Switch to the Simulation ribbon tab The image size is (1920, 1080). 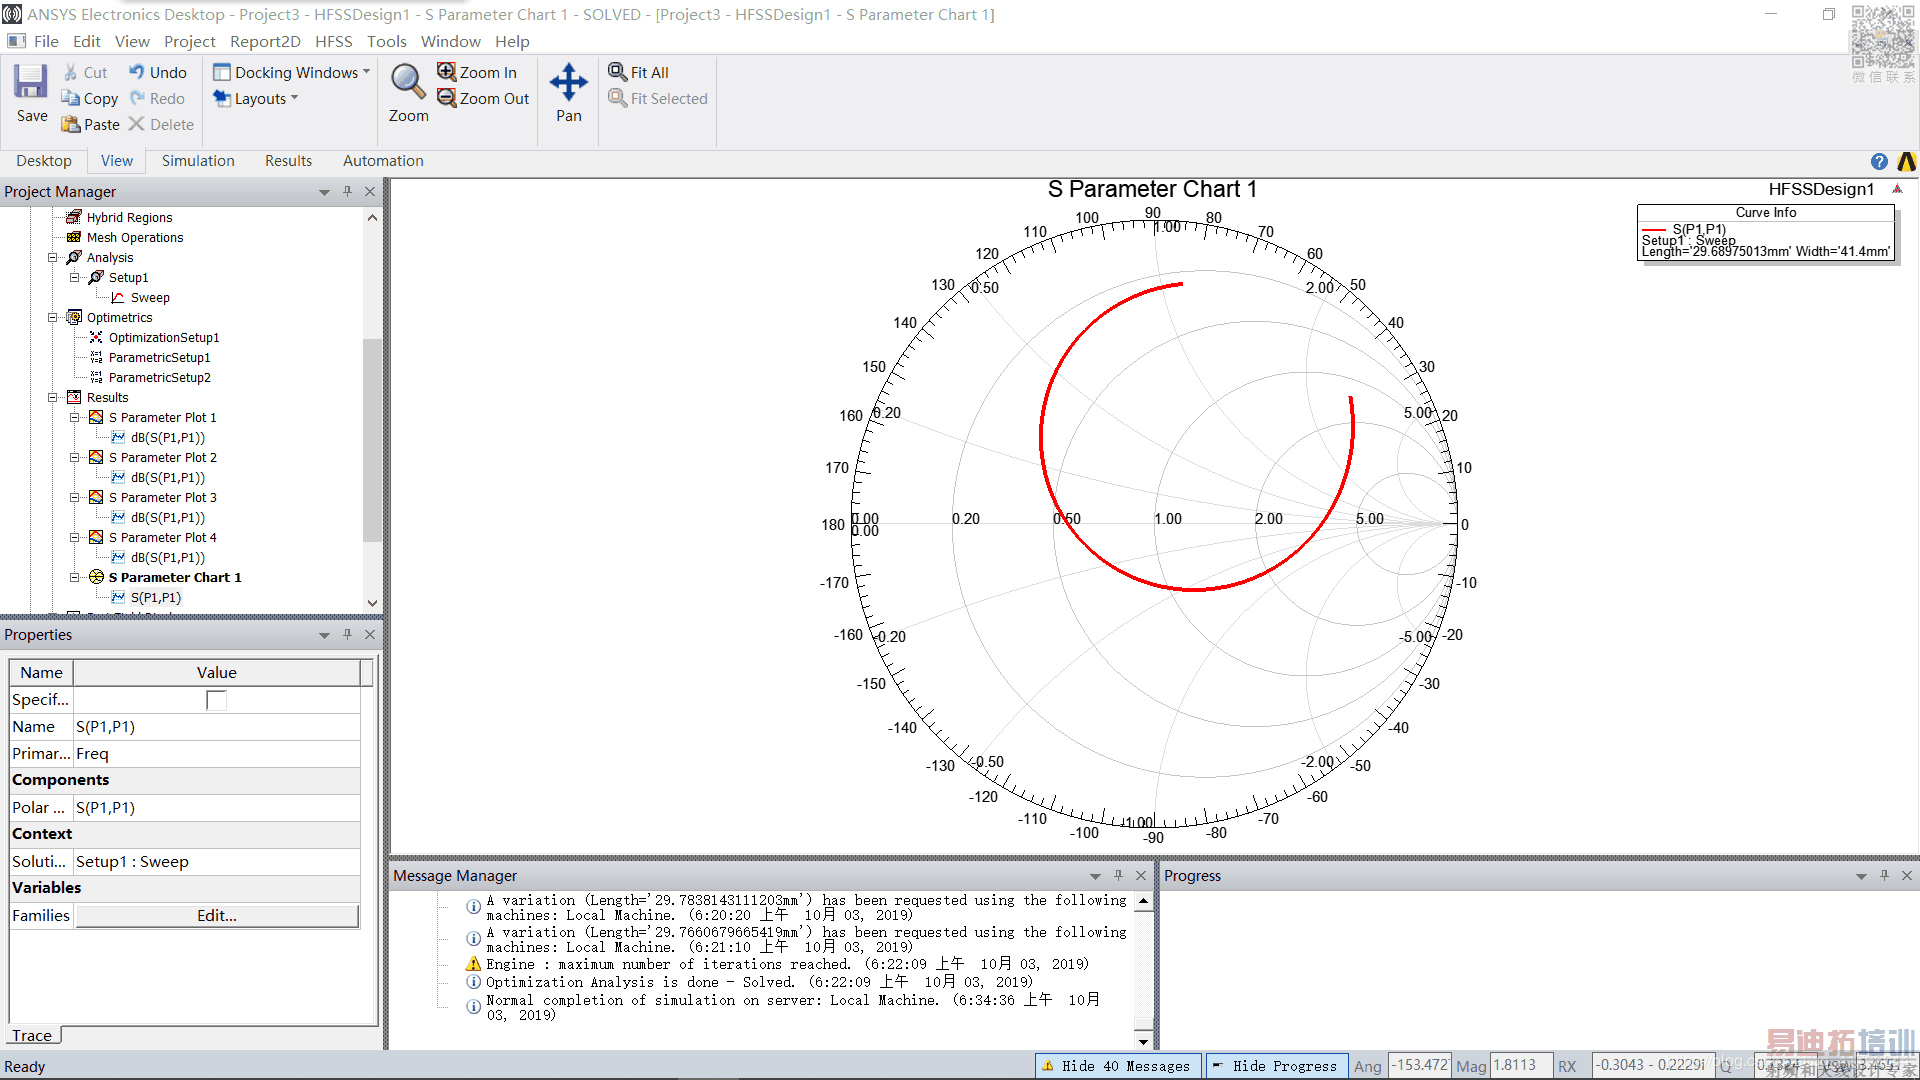pyautogui.click(x=198, y=161)
